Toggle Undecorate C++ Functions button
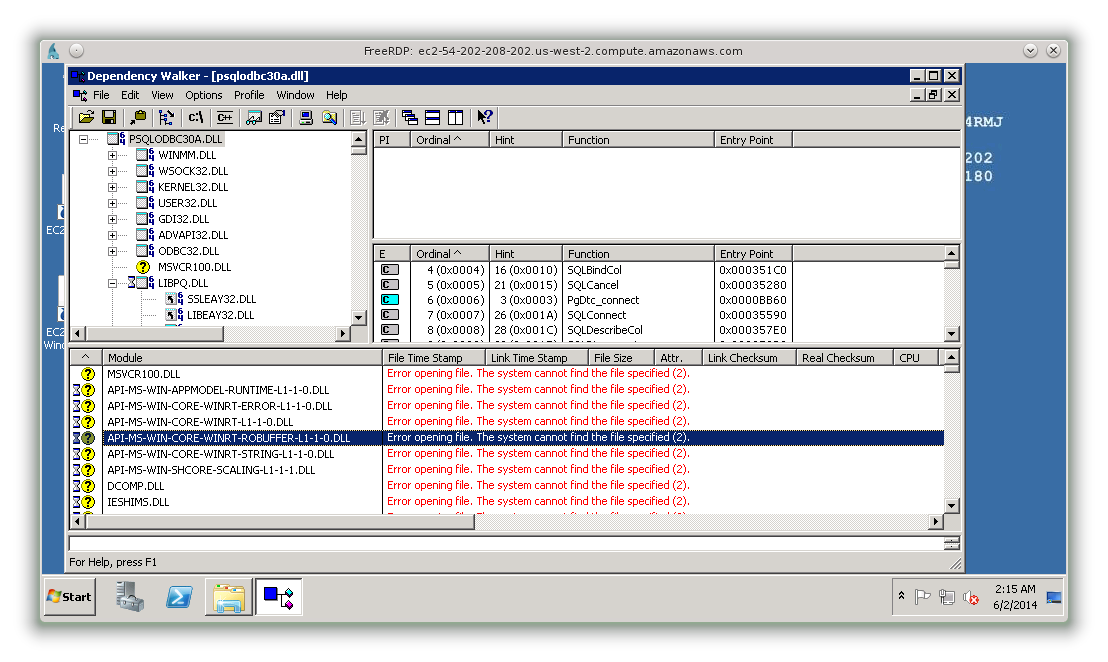The height and width of the screenshot is (662, 1108). (x=225, y=117)
